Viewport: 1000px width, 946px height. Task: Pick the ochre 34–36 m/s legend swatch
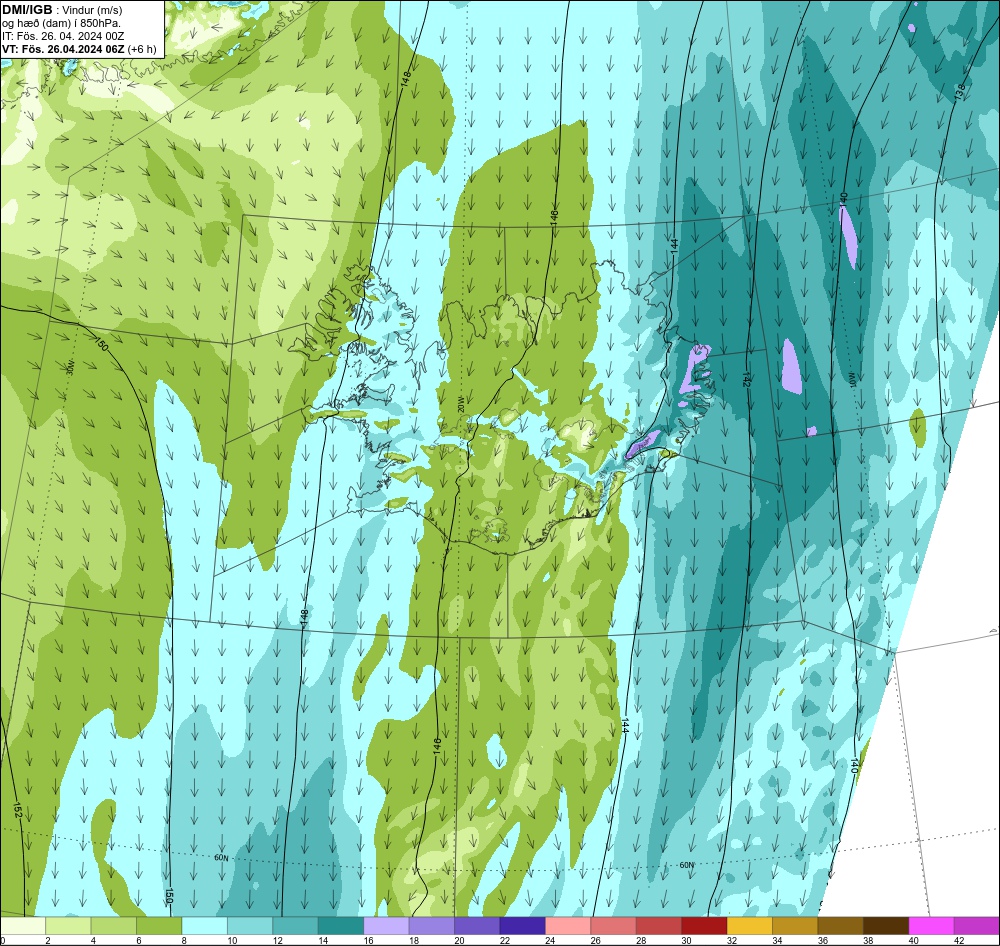click(795, 925)
